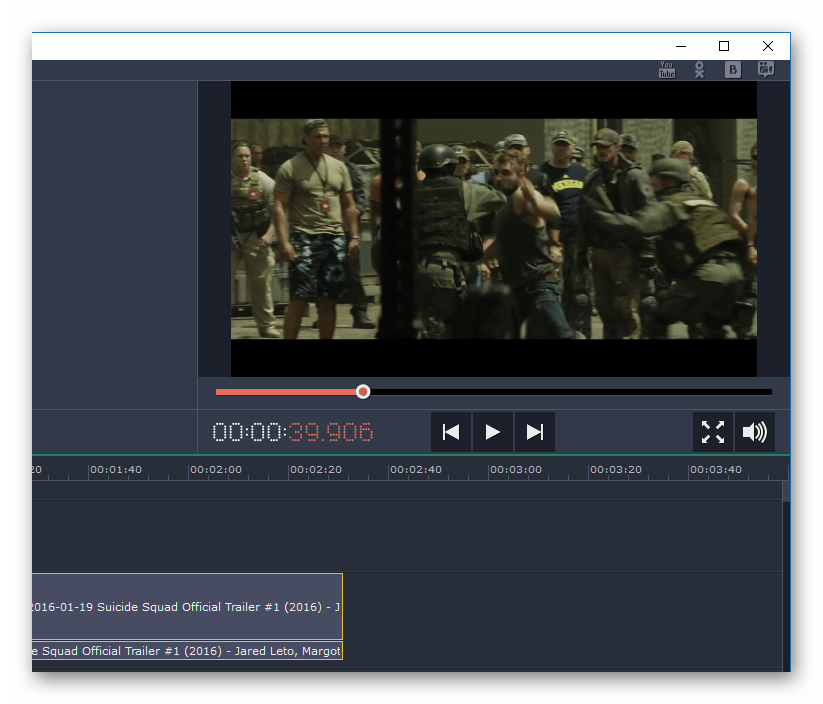Select the Suicide Squad video clip

point(186,606)
